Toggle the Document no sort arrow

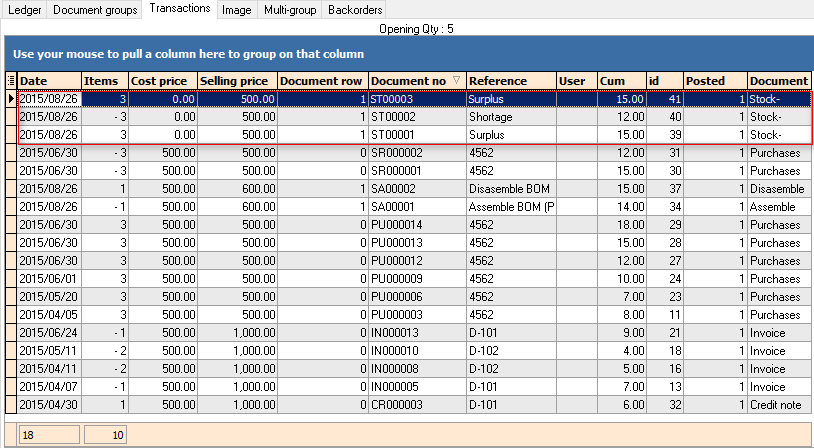point(457,80)
